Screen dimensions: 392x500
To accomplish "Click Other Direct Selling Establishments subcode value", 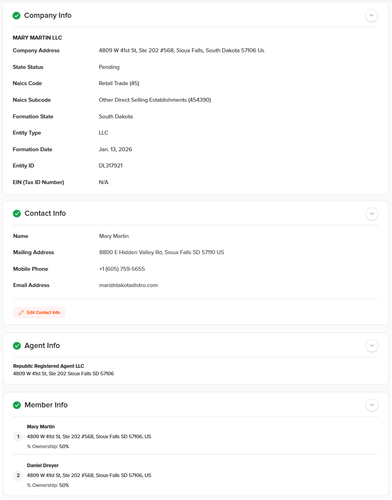I will tap(155, 100).
